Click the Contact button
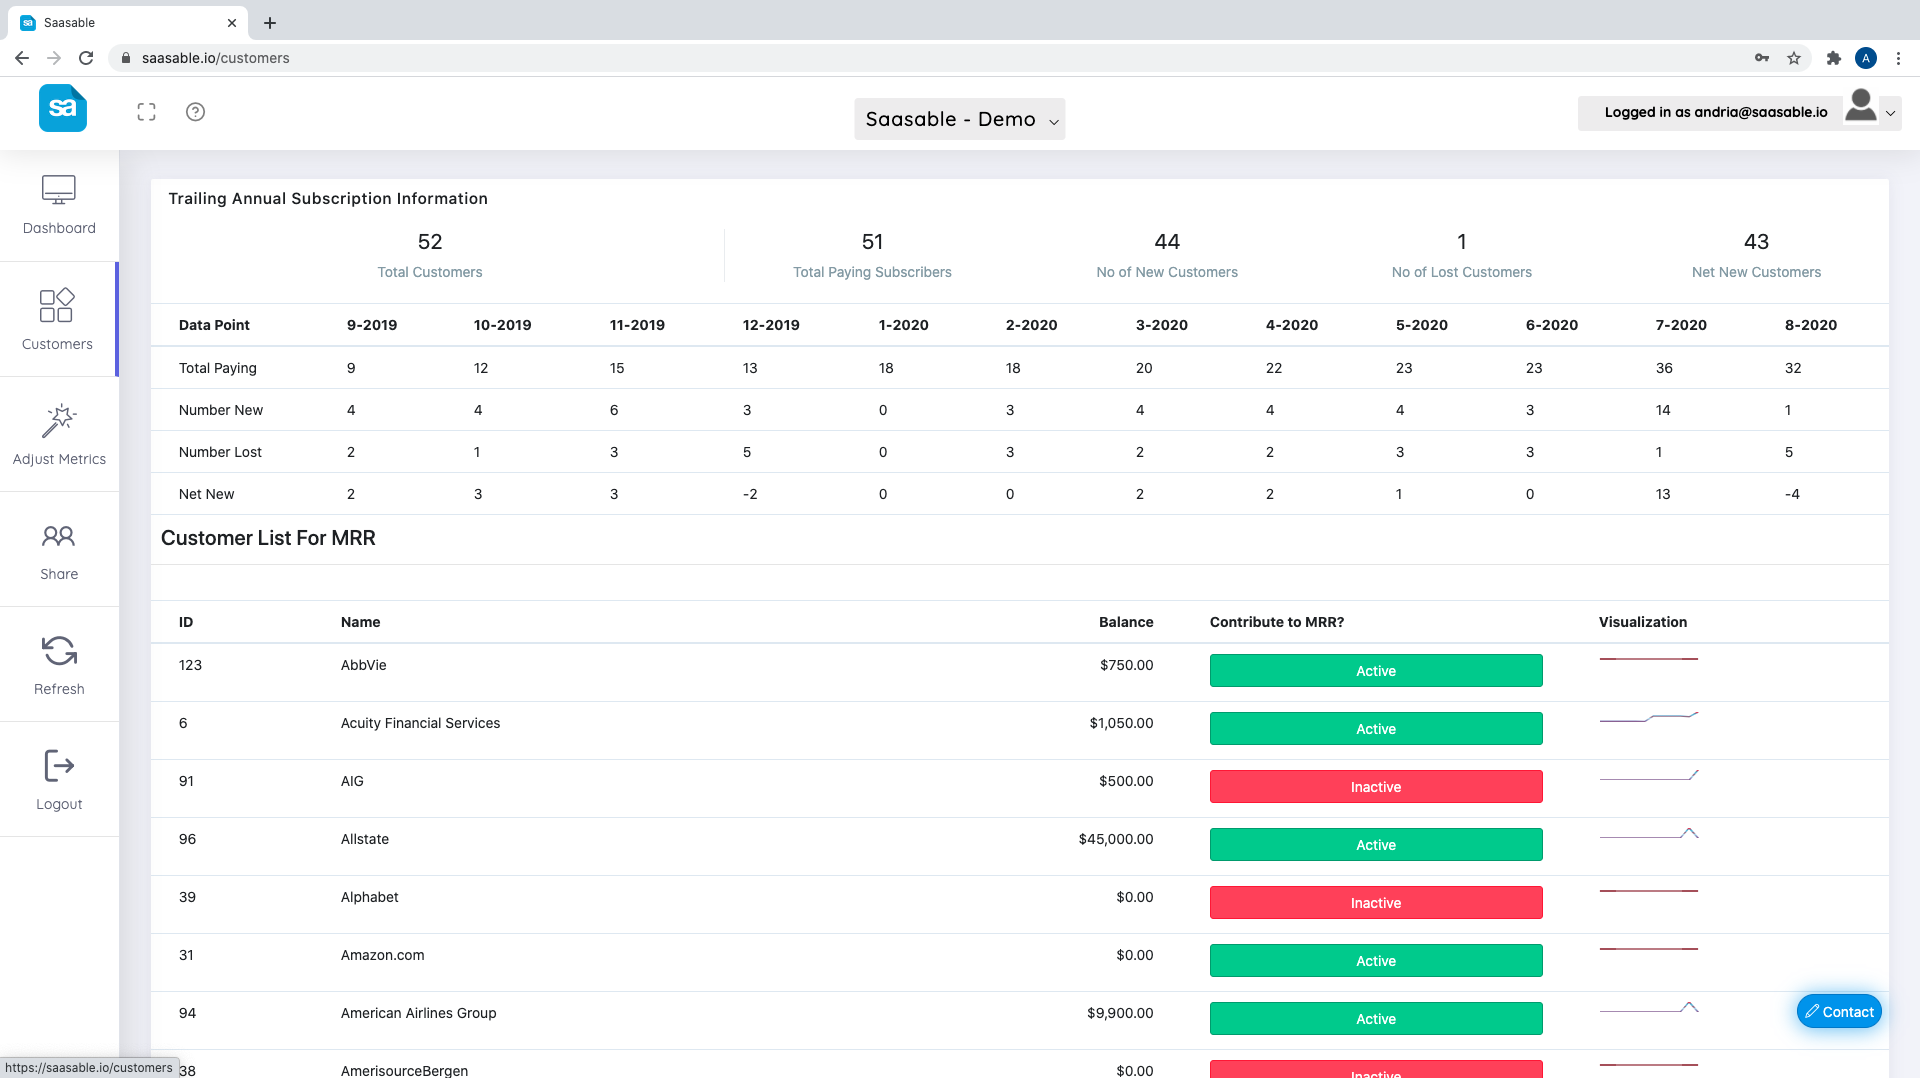1920x1078 pixels. [1839, 1012]
